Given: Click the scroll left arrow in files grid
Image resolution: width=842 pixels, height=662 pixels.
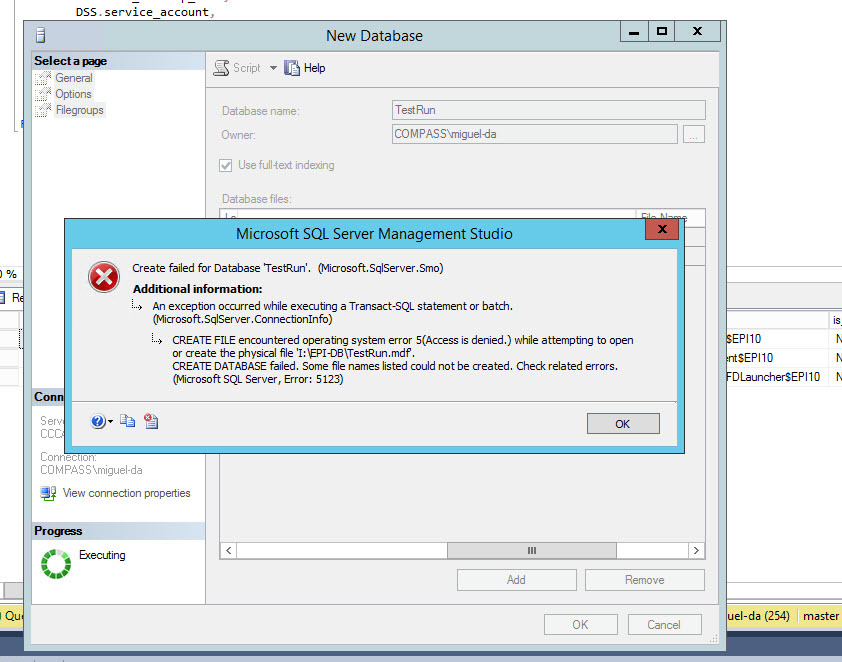Looking at the screenshot, I should tap(229, 550).
